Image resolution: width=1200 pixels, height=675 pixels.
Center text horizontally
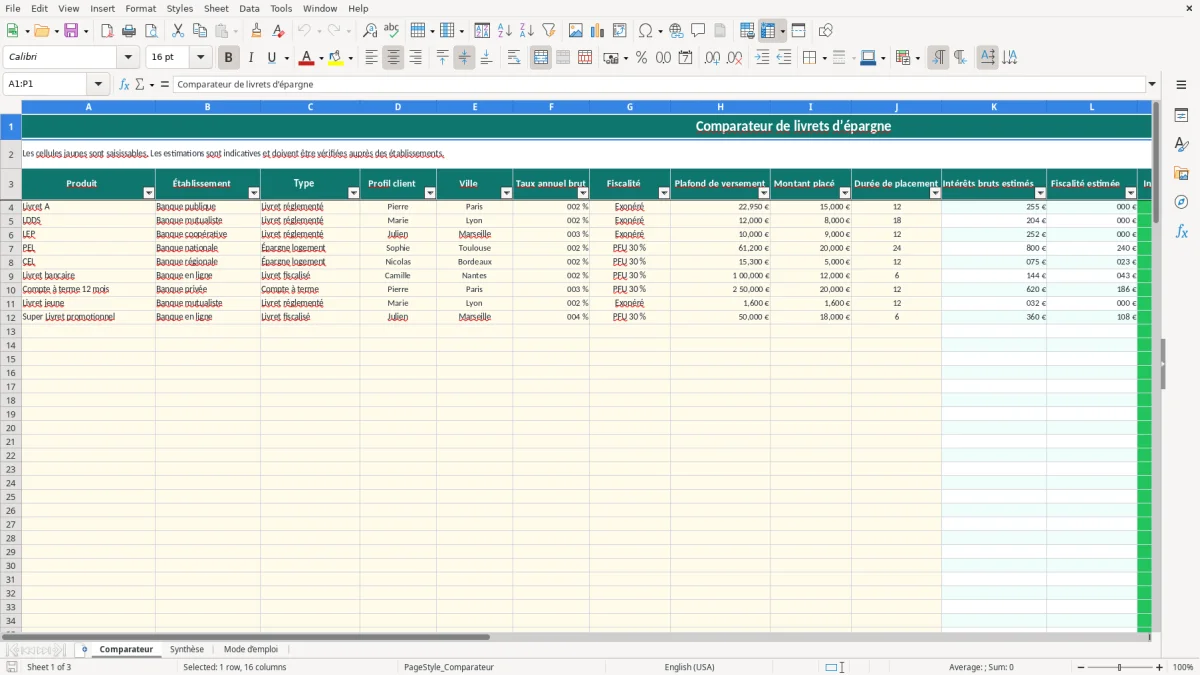(x=393, y=58)
